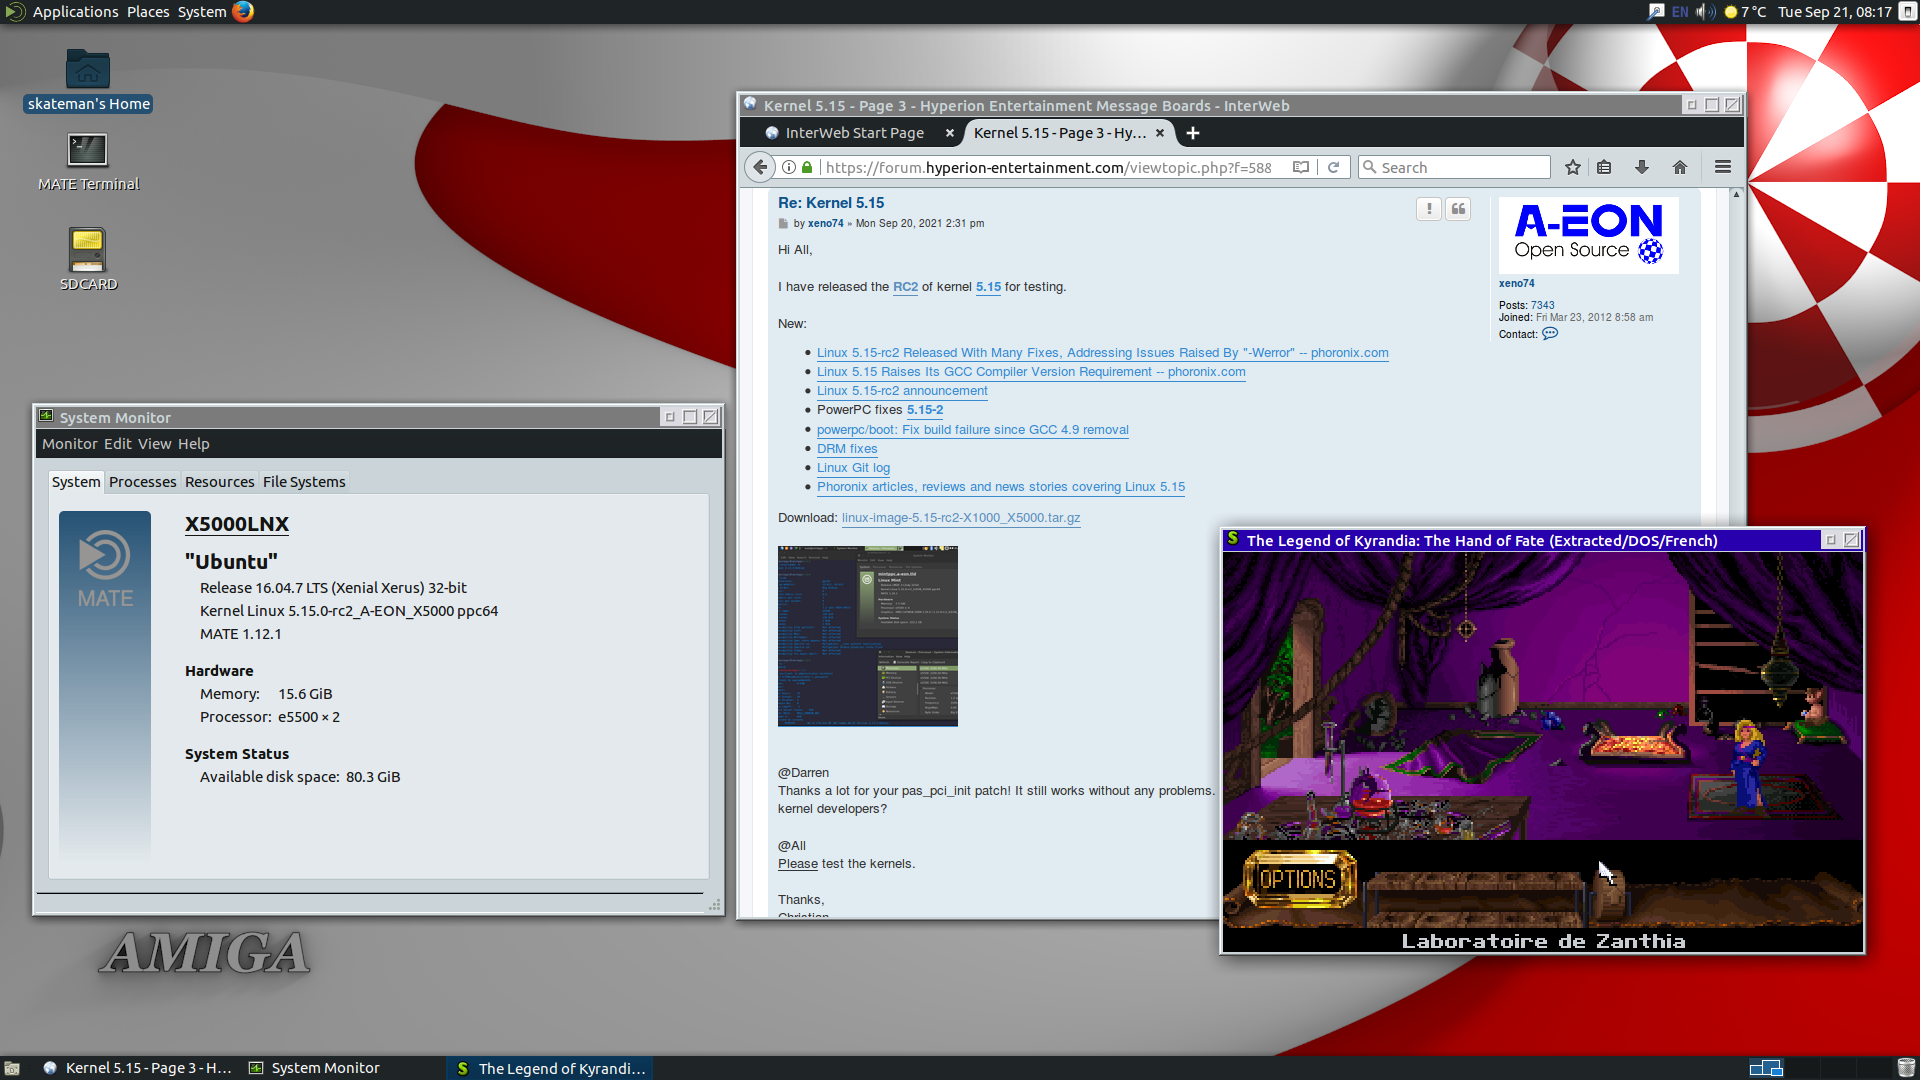Image resolution: width=1920 pixels, height=1080 pixels.
Task: Click Re: Kernel 5.15 post title
Action: click(831, 203)
